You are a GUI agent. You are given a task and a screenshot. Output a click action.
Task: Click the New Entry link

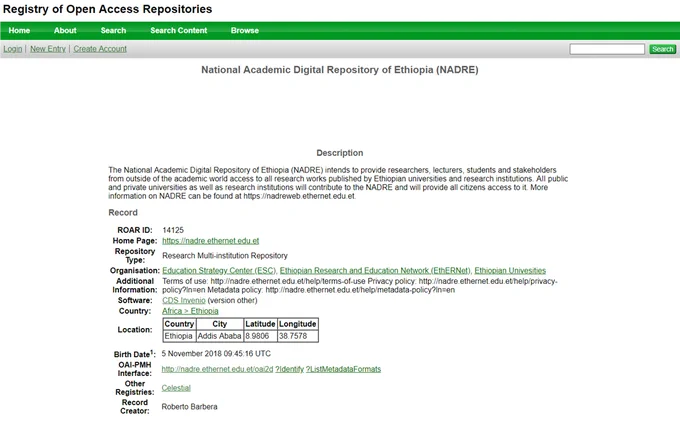pos(48,49)
